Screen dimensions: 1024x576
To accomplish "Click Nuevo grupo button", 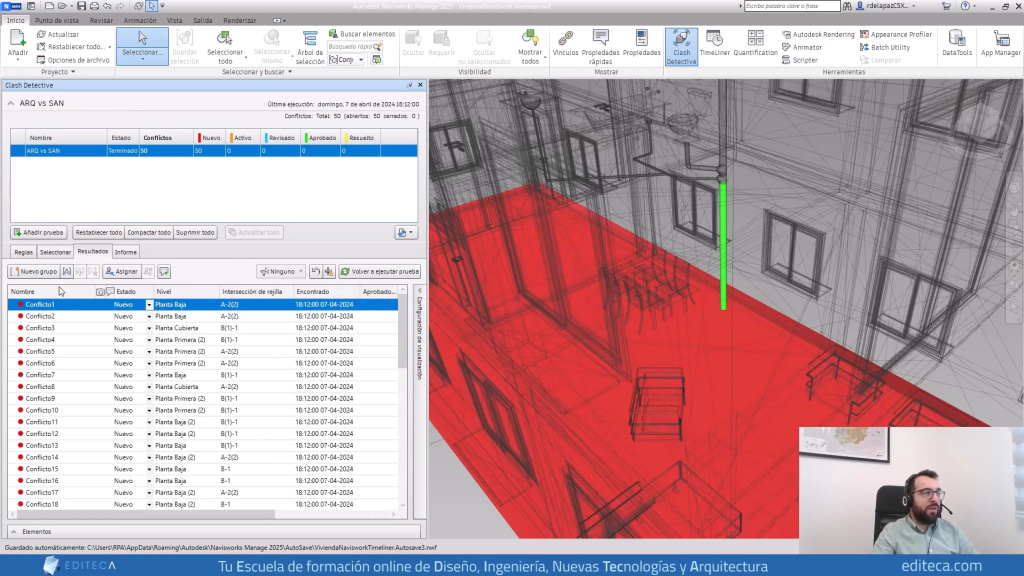I will (35, 272).
